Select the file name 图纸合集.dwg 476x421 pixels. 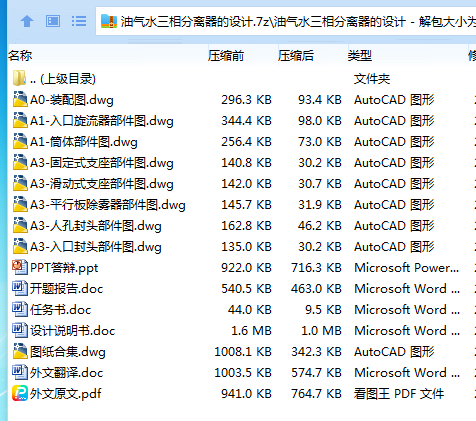click(68, 352)
